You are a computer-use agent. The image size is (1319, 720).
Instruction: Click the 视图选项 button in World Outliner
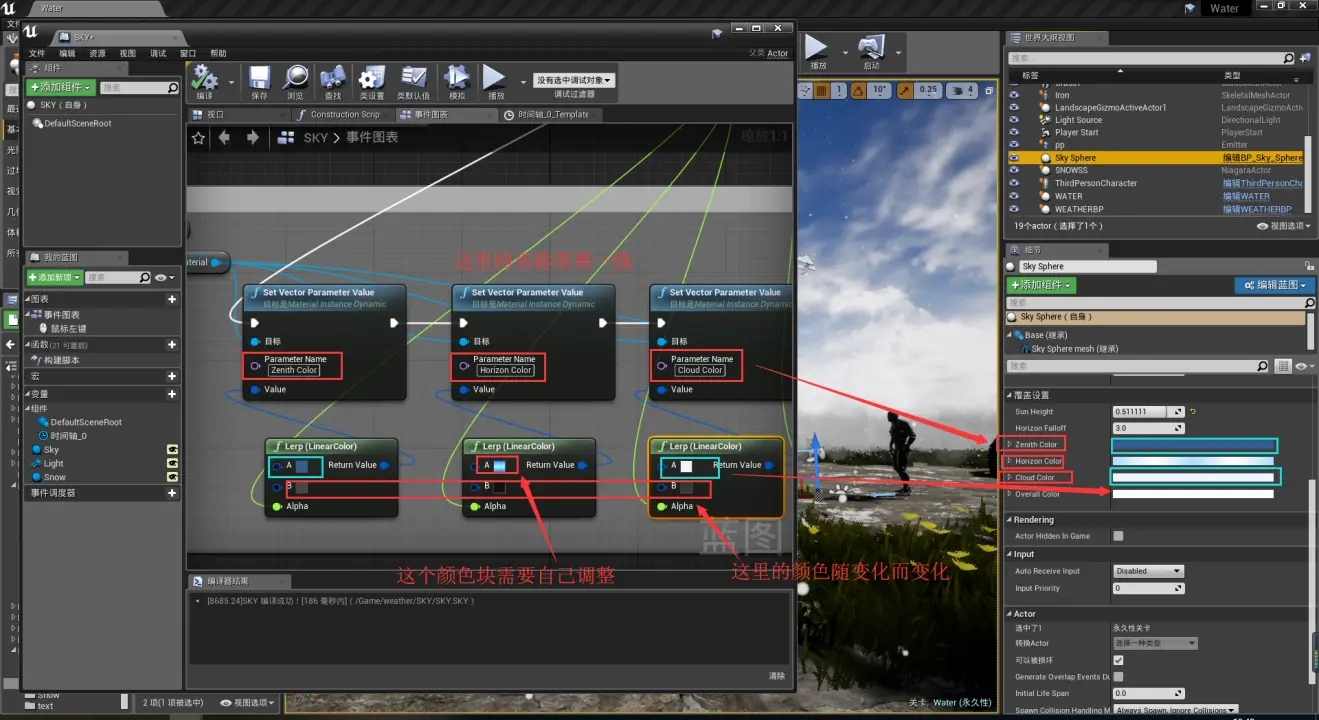[x=1283, y=226]
